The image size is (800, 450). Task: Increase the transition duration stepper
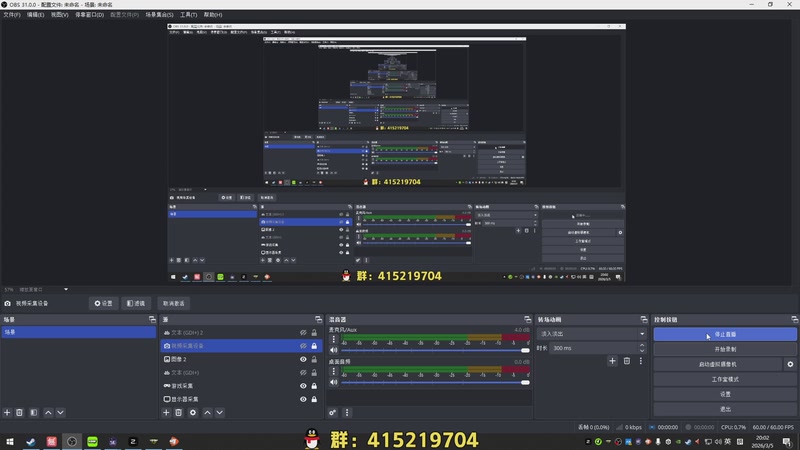pos(642,345)
